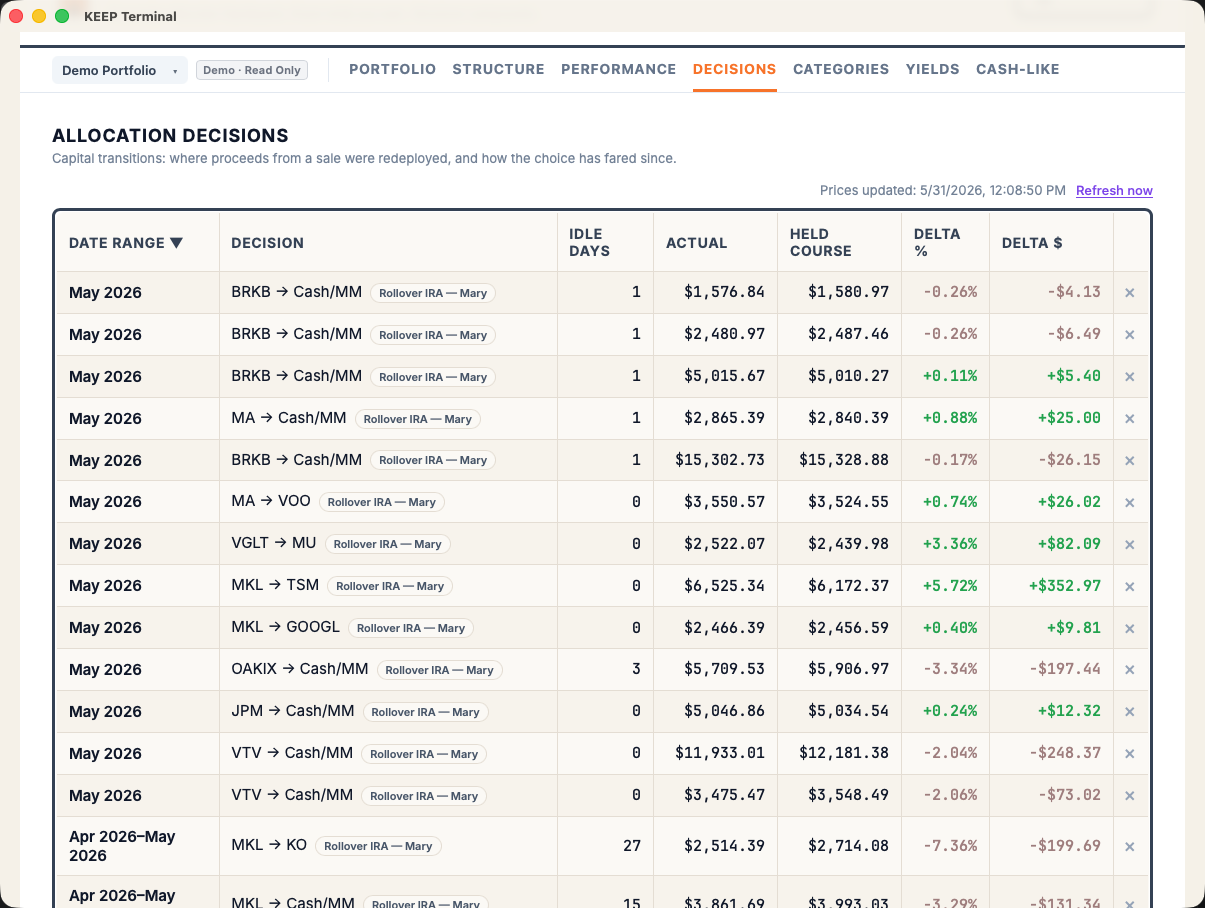The height and width of the screenshot is (908, 1205).
Task: Switch to the Cash-Like tab
Action: tap(1017, 69)
